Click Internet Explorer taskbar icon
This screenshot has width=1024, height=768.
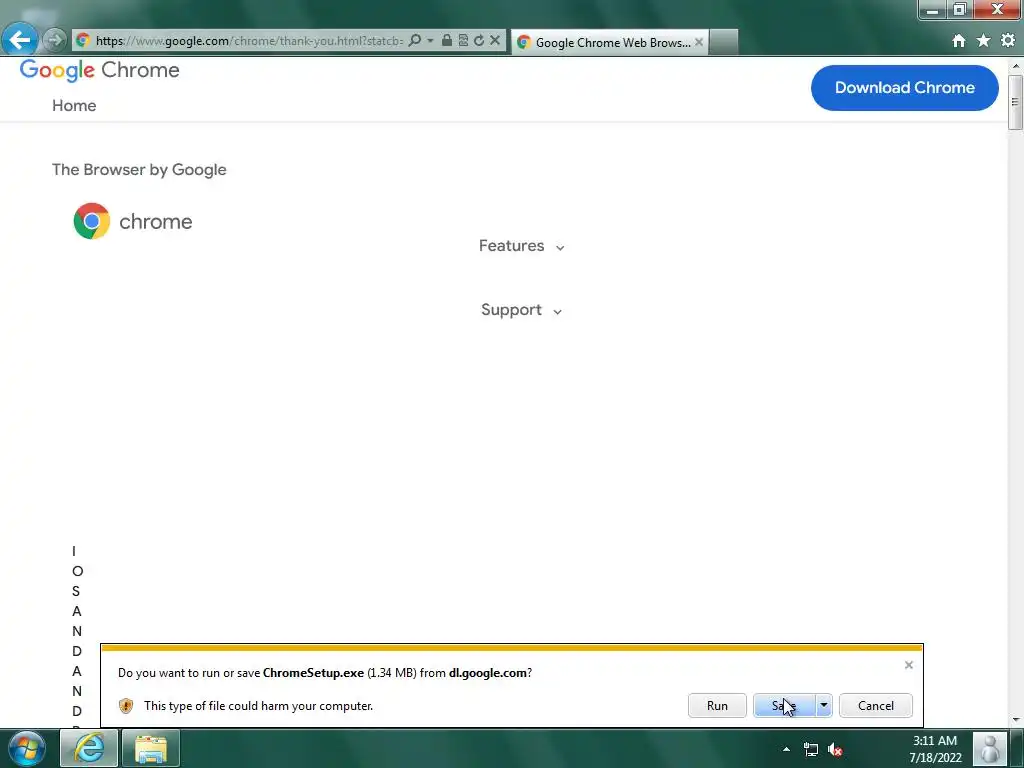(89, 748)
